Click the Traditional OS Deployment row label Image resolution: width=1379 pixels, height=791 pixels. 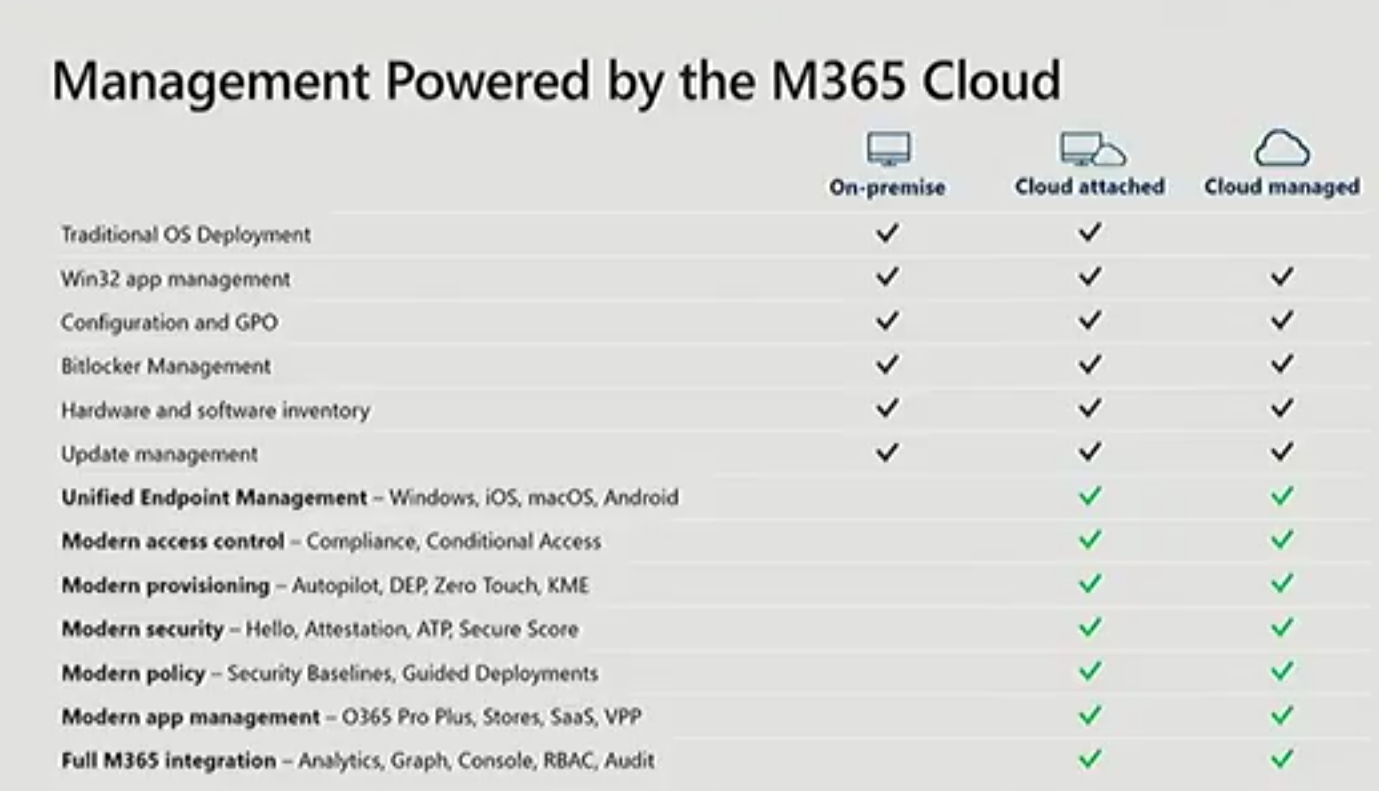coord(186,235)
